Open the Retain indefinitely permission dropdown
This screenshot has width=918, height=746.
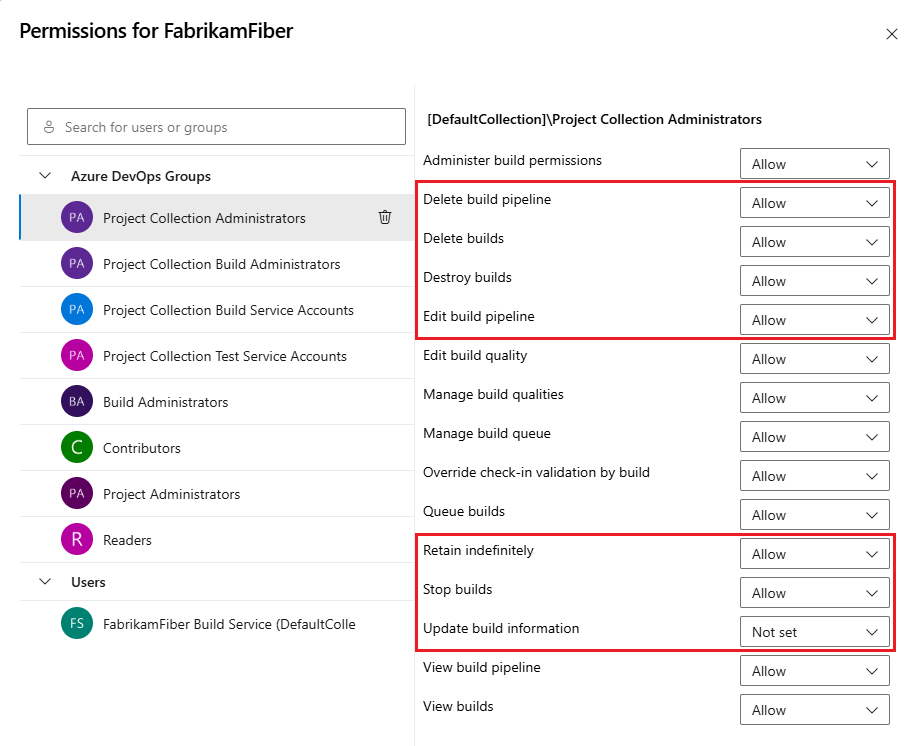pyautogui.click(x=814, y=553)
